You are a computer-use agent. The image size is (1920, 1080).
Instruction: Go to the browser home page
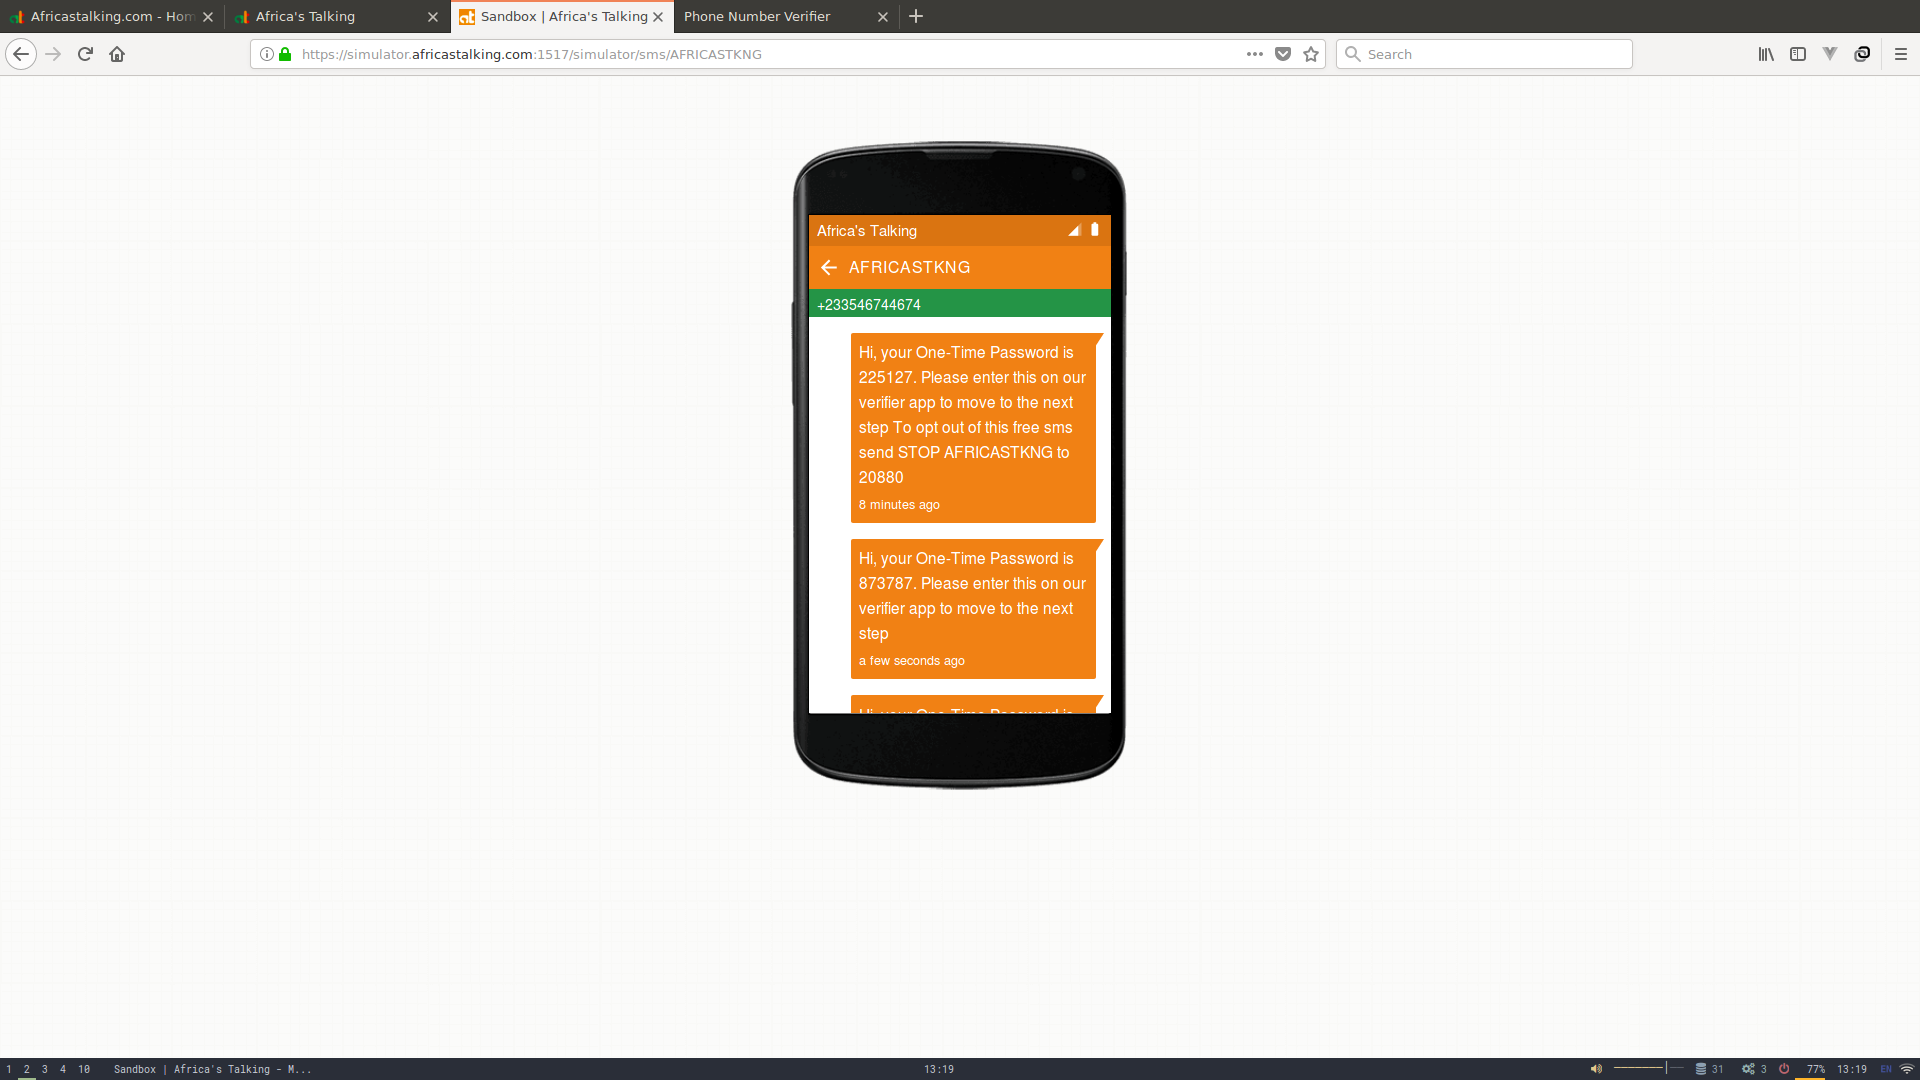tap(117, 54)
